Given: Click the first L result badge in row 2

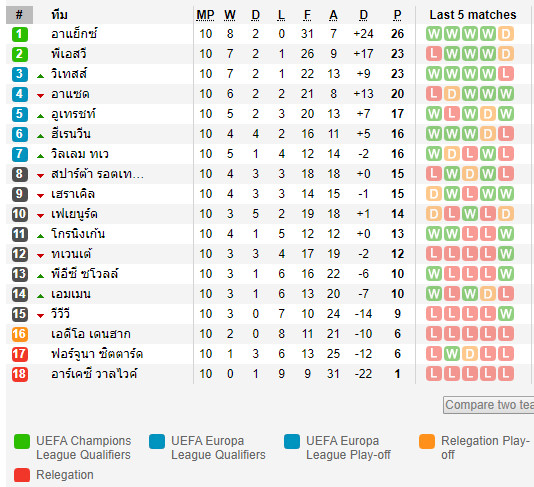Looking at the screenshot, I should click(434, 54).
